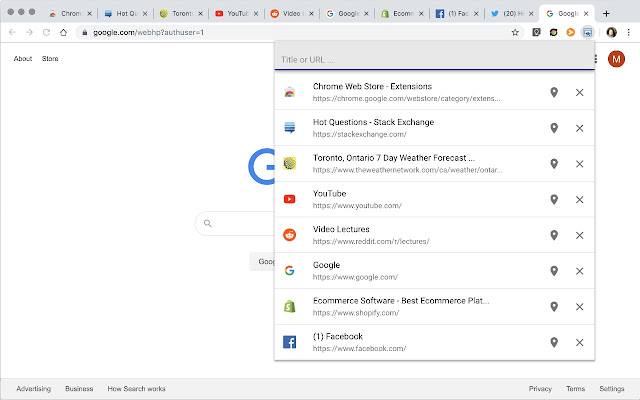
Task: Close the Google entry in tab list
Action: point(579,271)
